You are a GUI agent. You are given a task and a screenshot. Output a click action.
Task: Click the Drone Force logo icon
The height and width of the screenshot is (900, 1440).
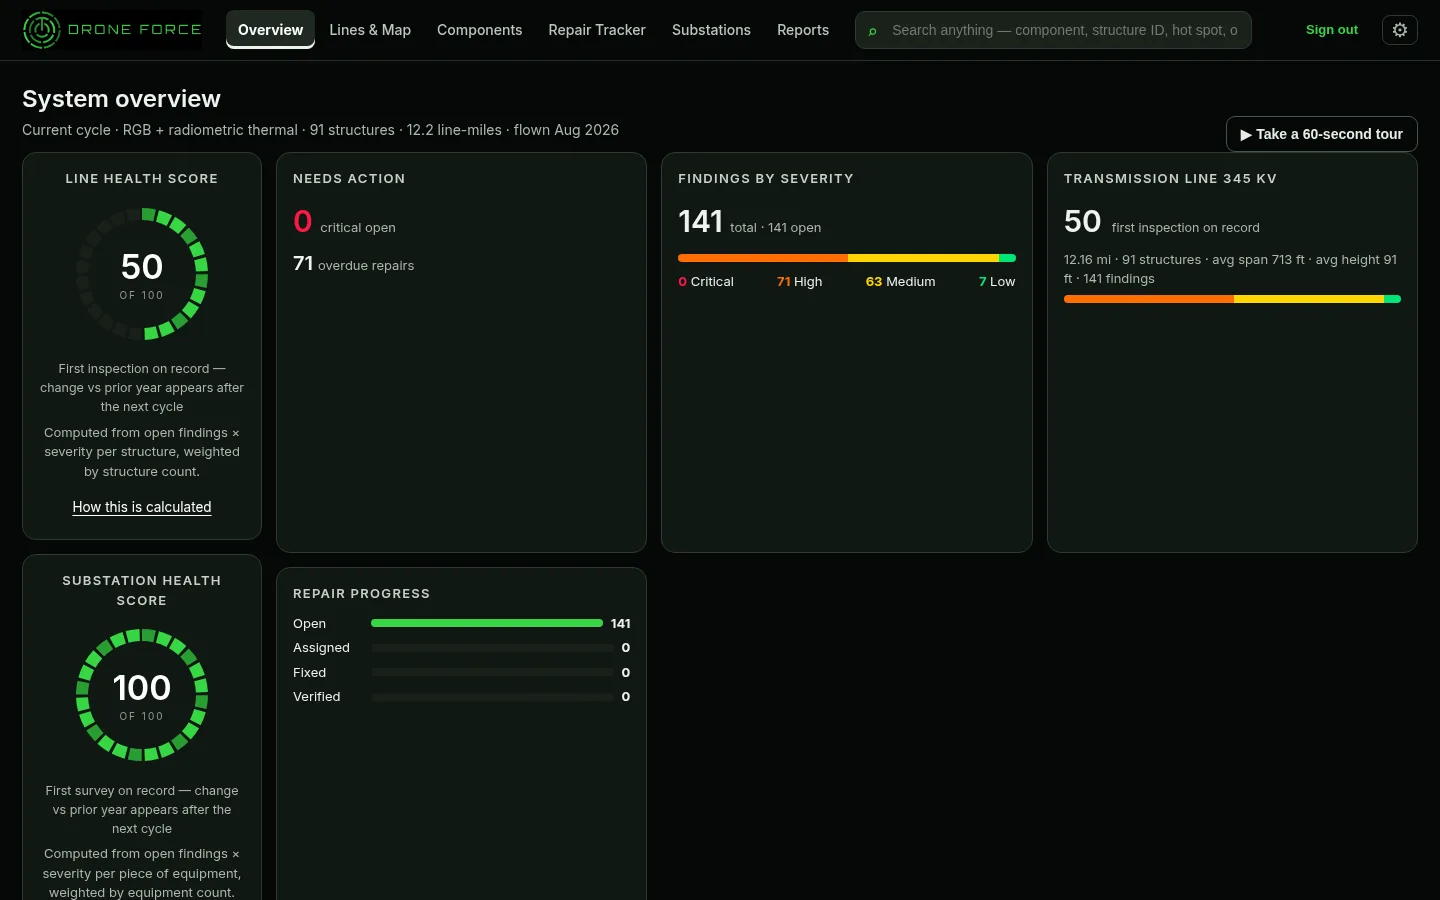tap(42, 30)
